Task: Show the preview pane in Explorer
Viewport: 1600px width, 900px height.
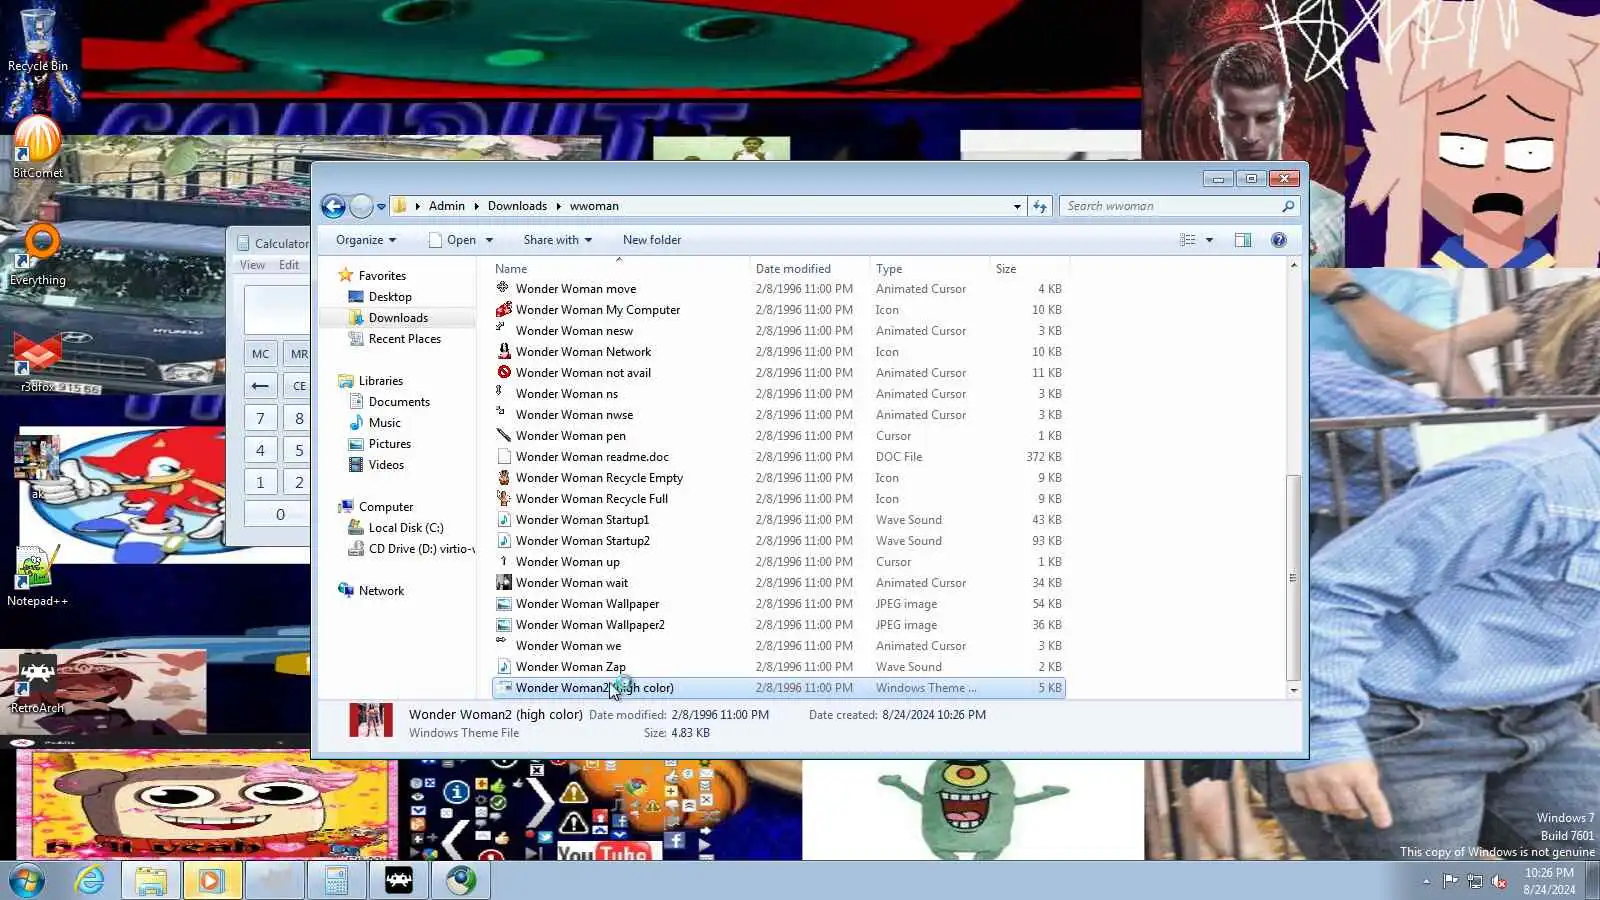Action: tap(1243, 240)
